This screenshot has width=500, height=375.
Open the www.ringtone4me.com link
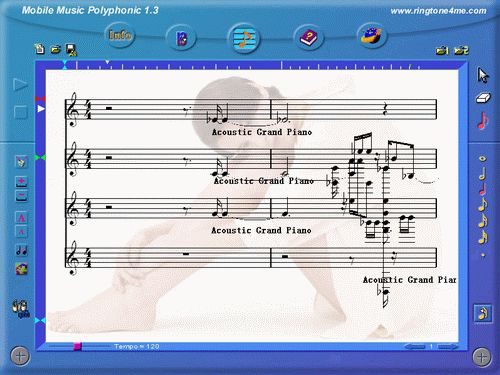pos(438,11)
